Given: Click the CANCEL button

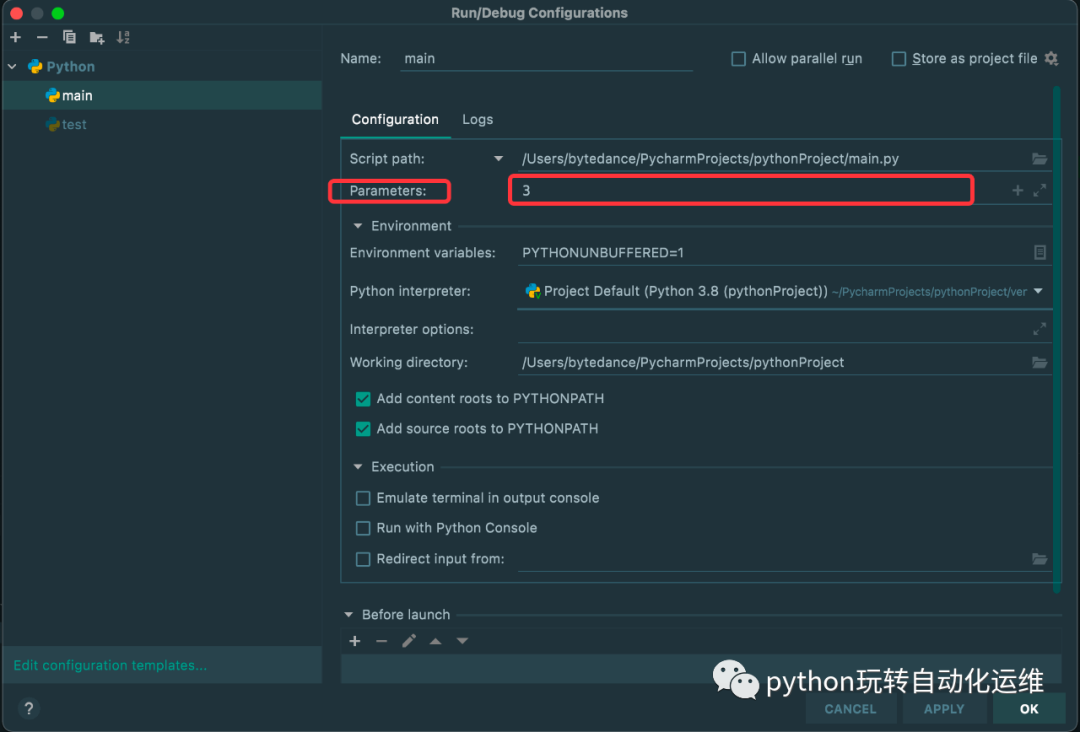Looking at the screenshot, I should click(x=851, y=709).
